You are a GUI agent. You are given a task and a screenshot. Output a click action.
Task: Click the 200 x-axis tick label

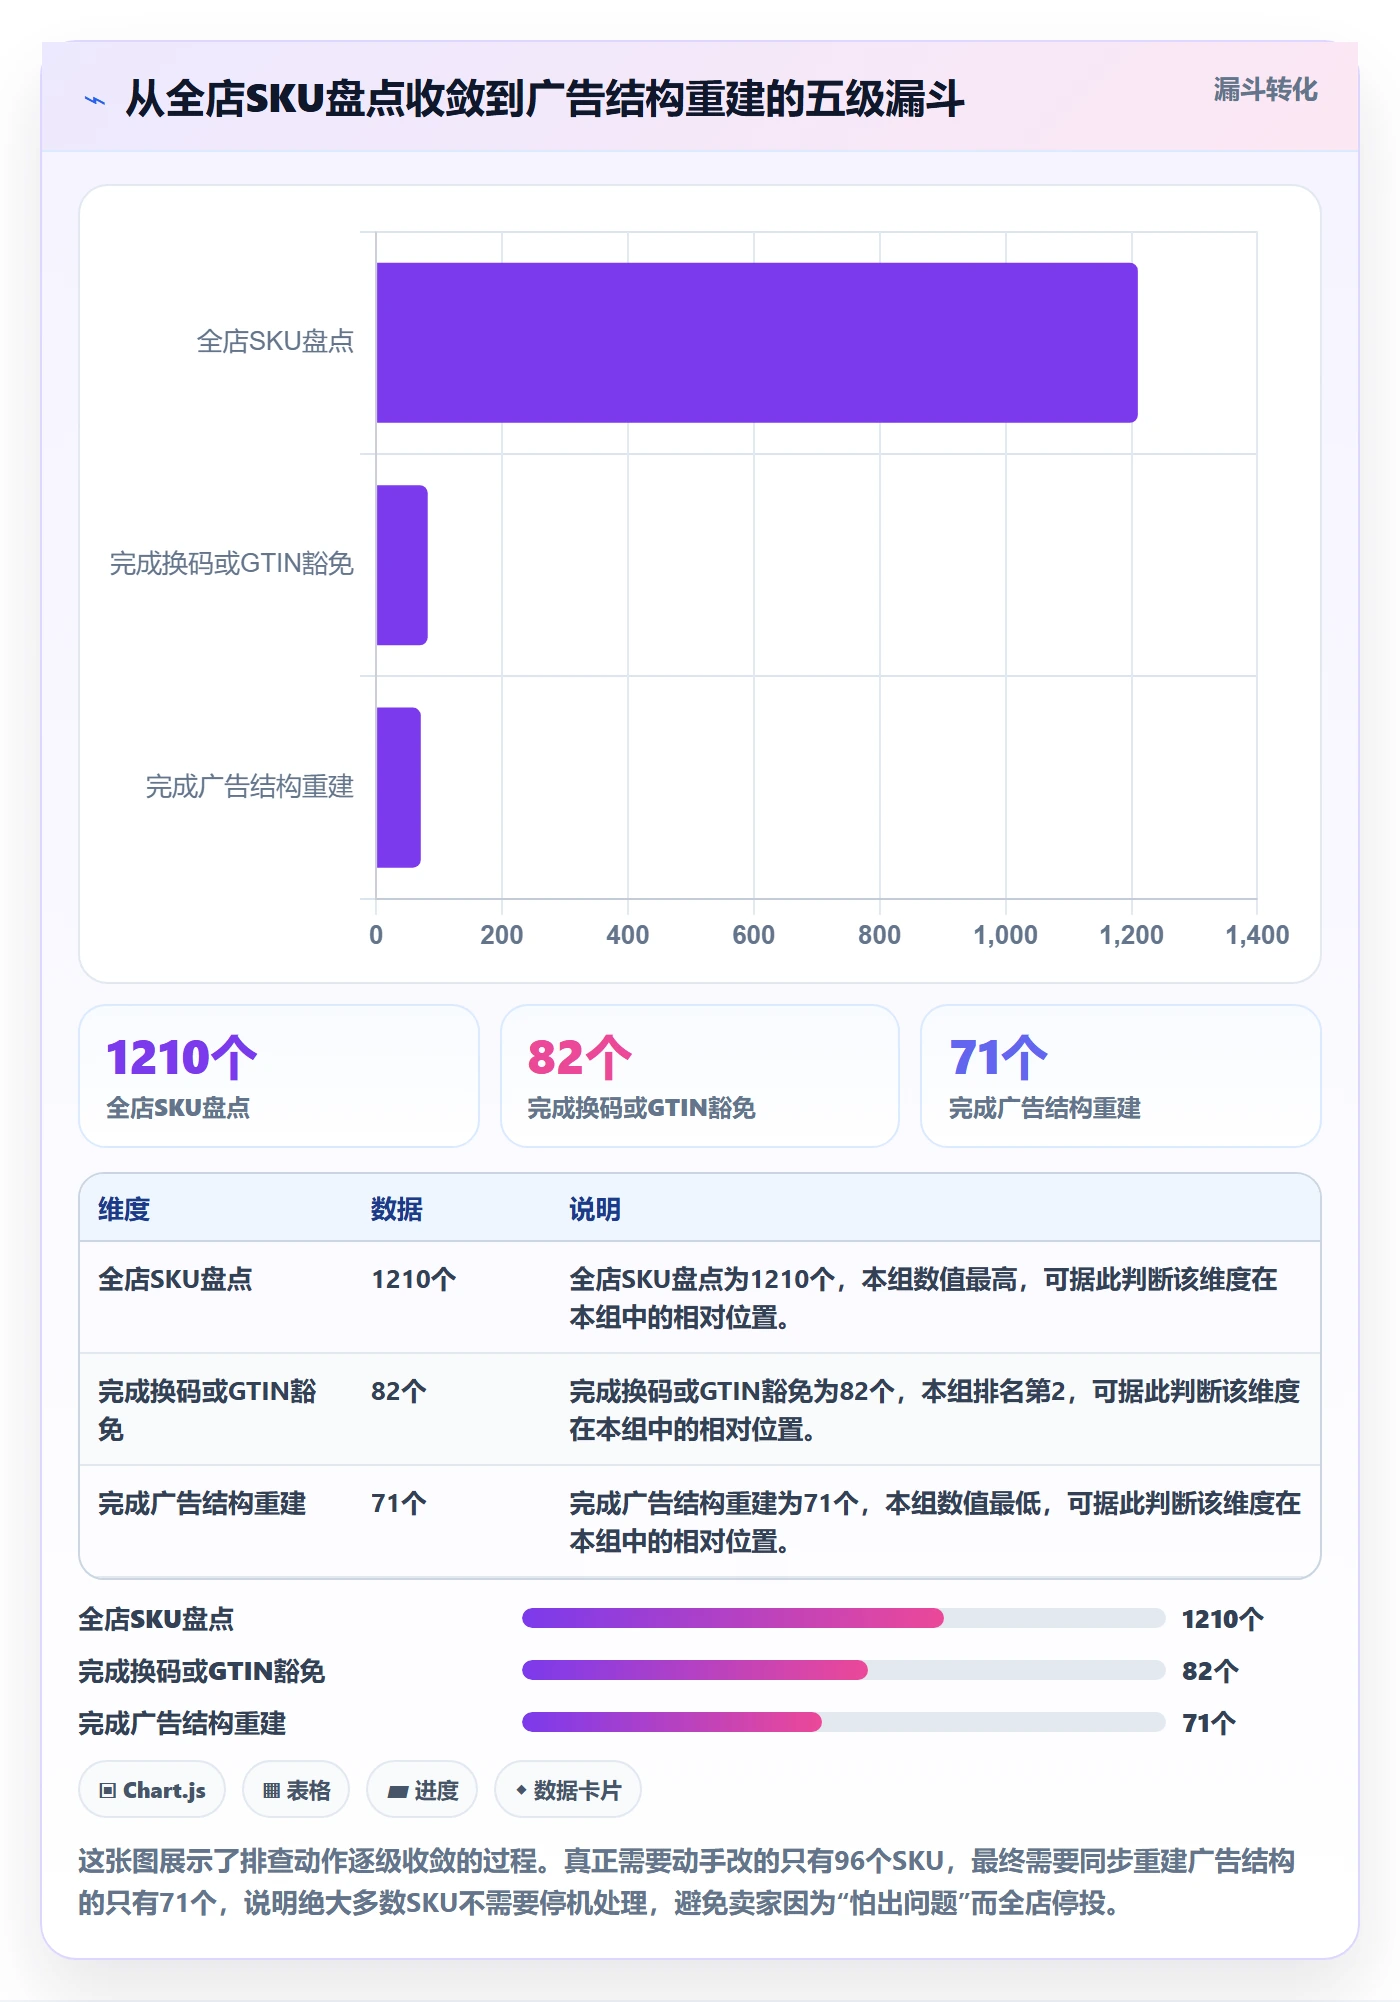(501, 935)
